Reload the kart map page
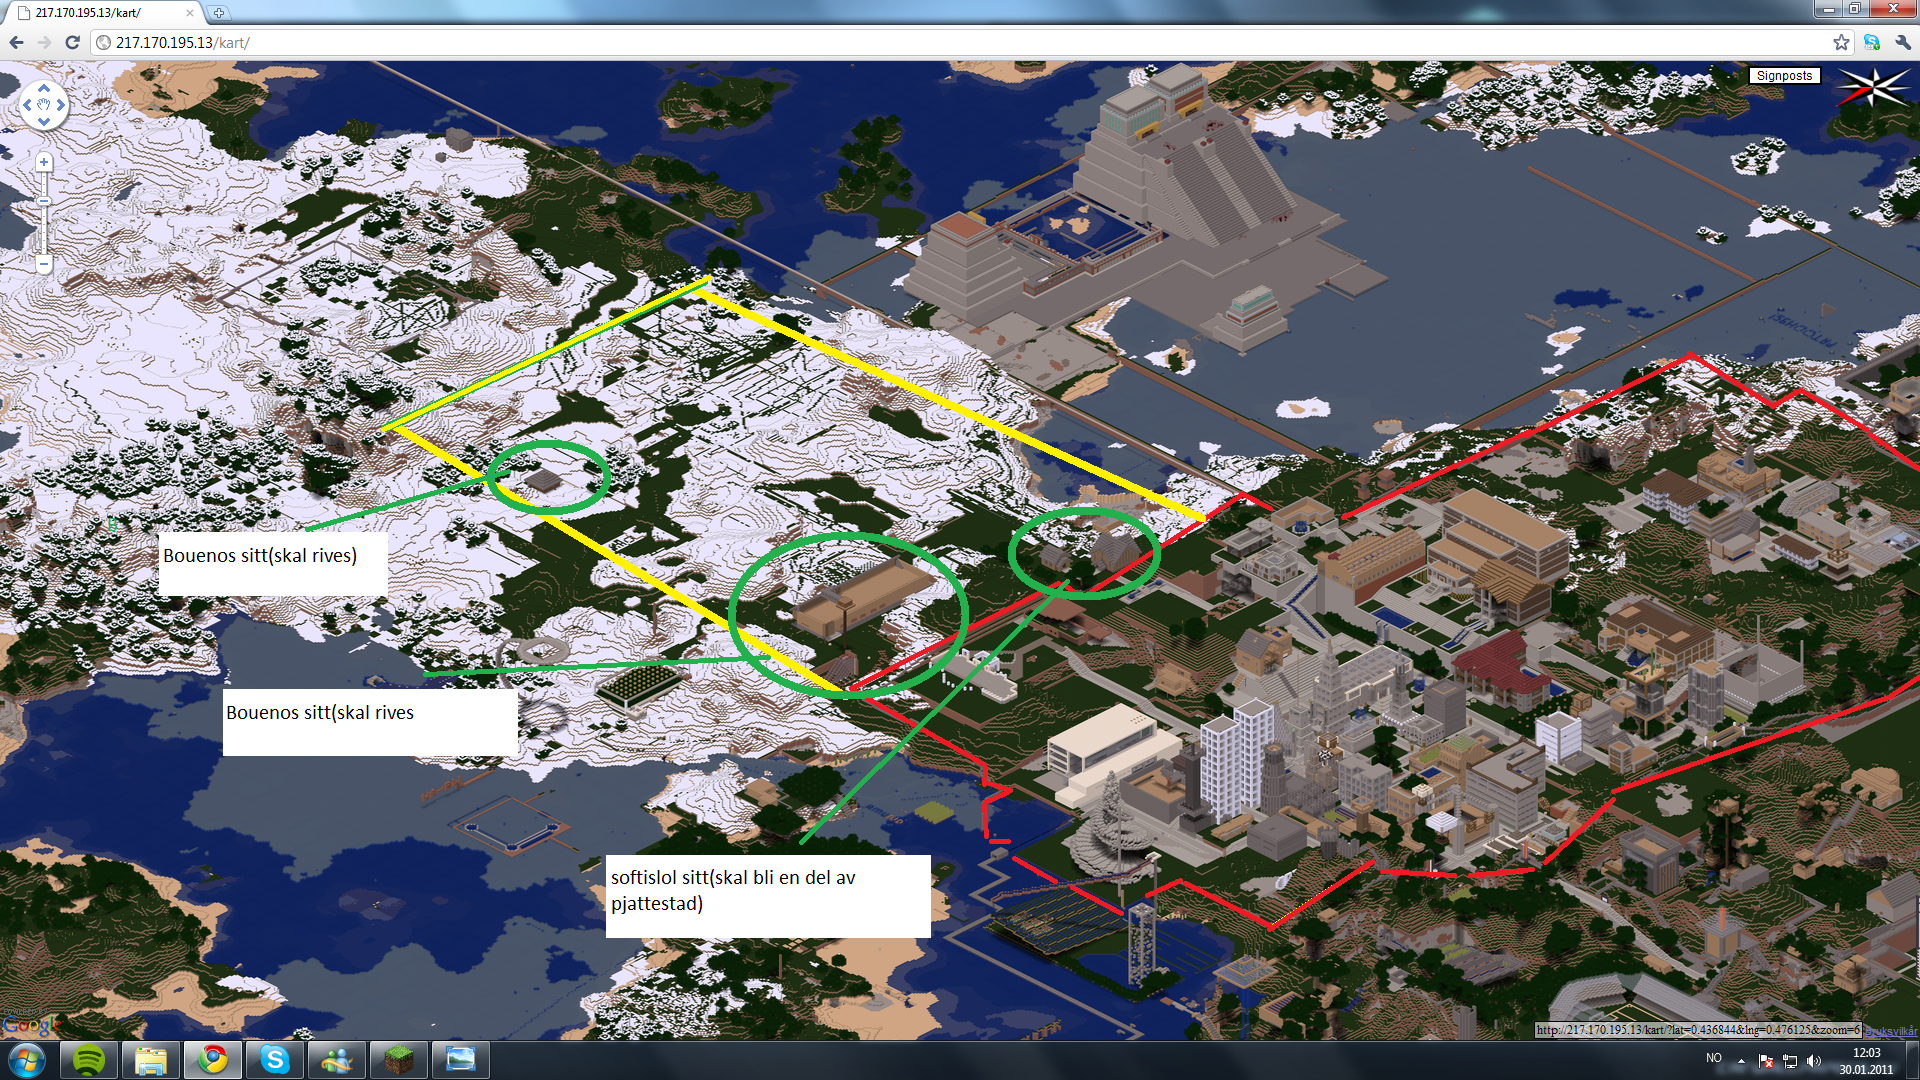This screenshot has height=1080, width=1920. coord(72,42)
